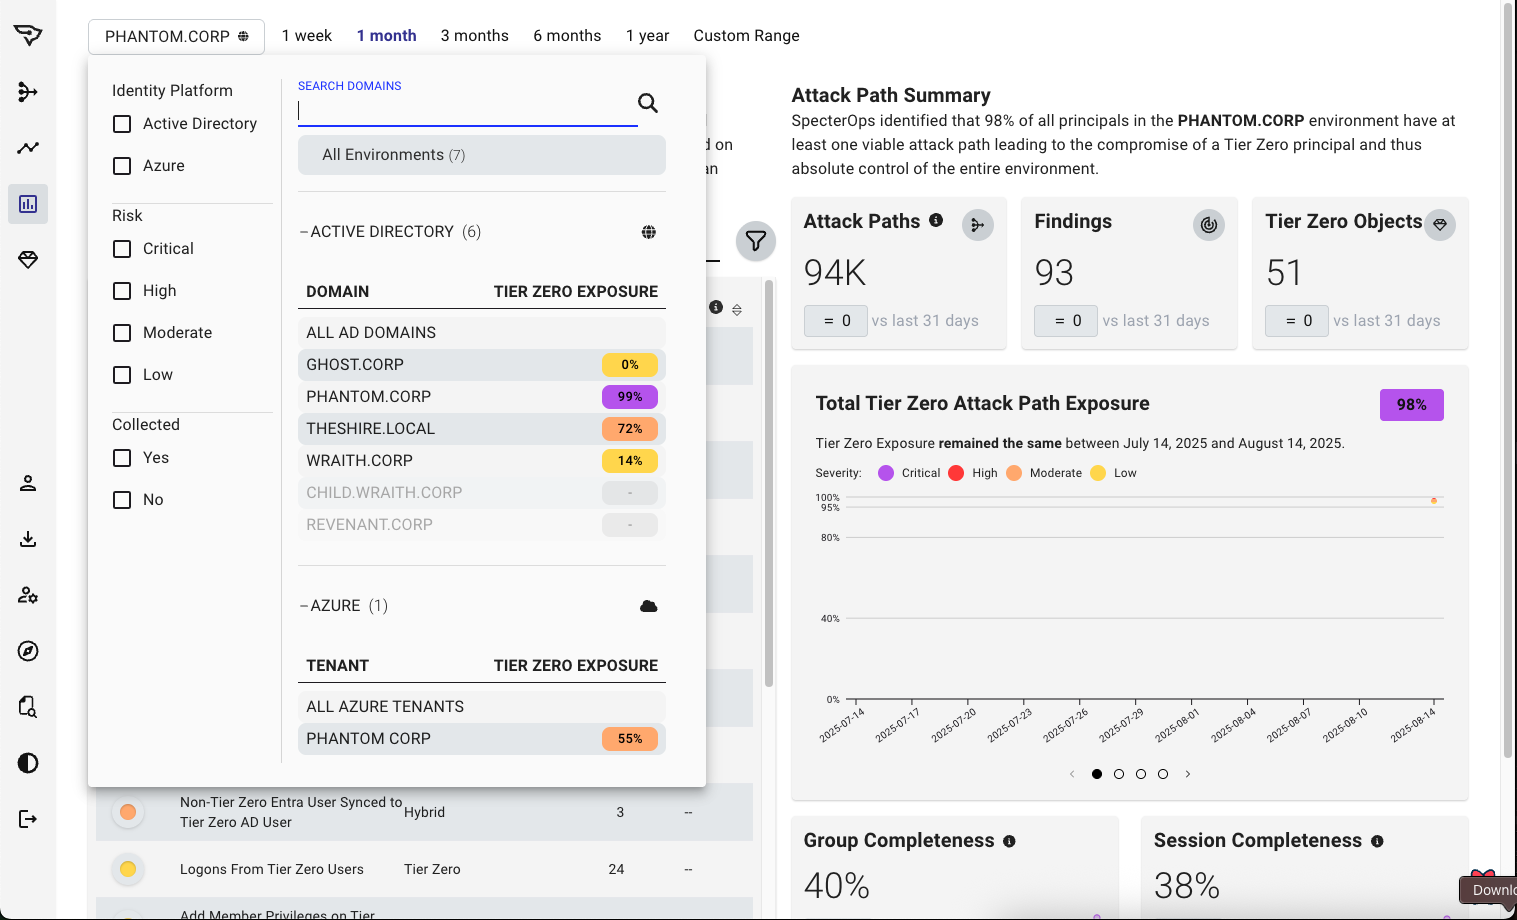1517x920 pixels.
Task: Select the 1 year time range
Action: coord(648,36)
